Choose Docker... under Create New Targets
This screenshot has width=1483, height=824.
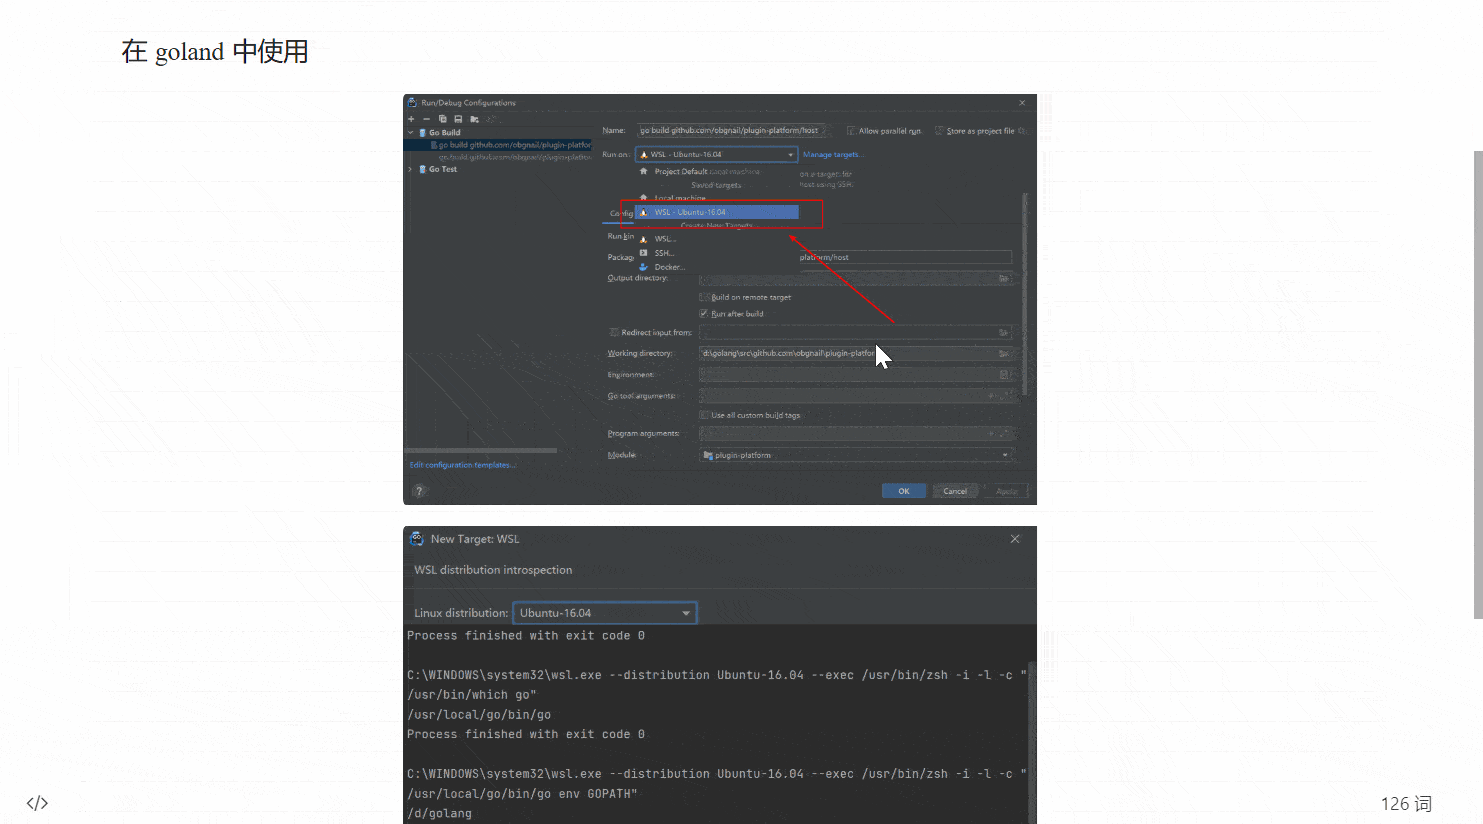point(669,267)
